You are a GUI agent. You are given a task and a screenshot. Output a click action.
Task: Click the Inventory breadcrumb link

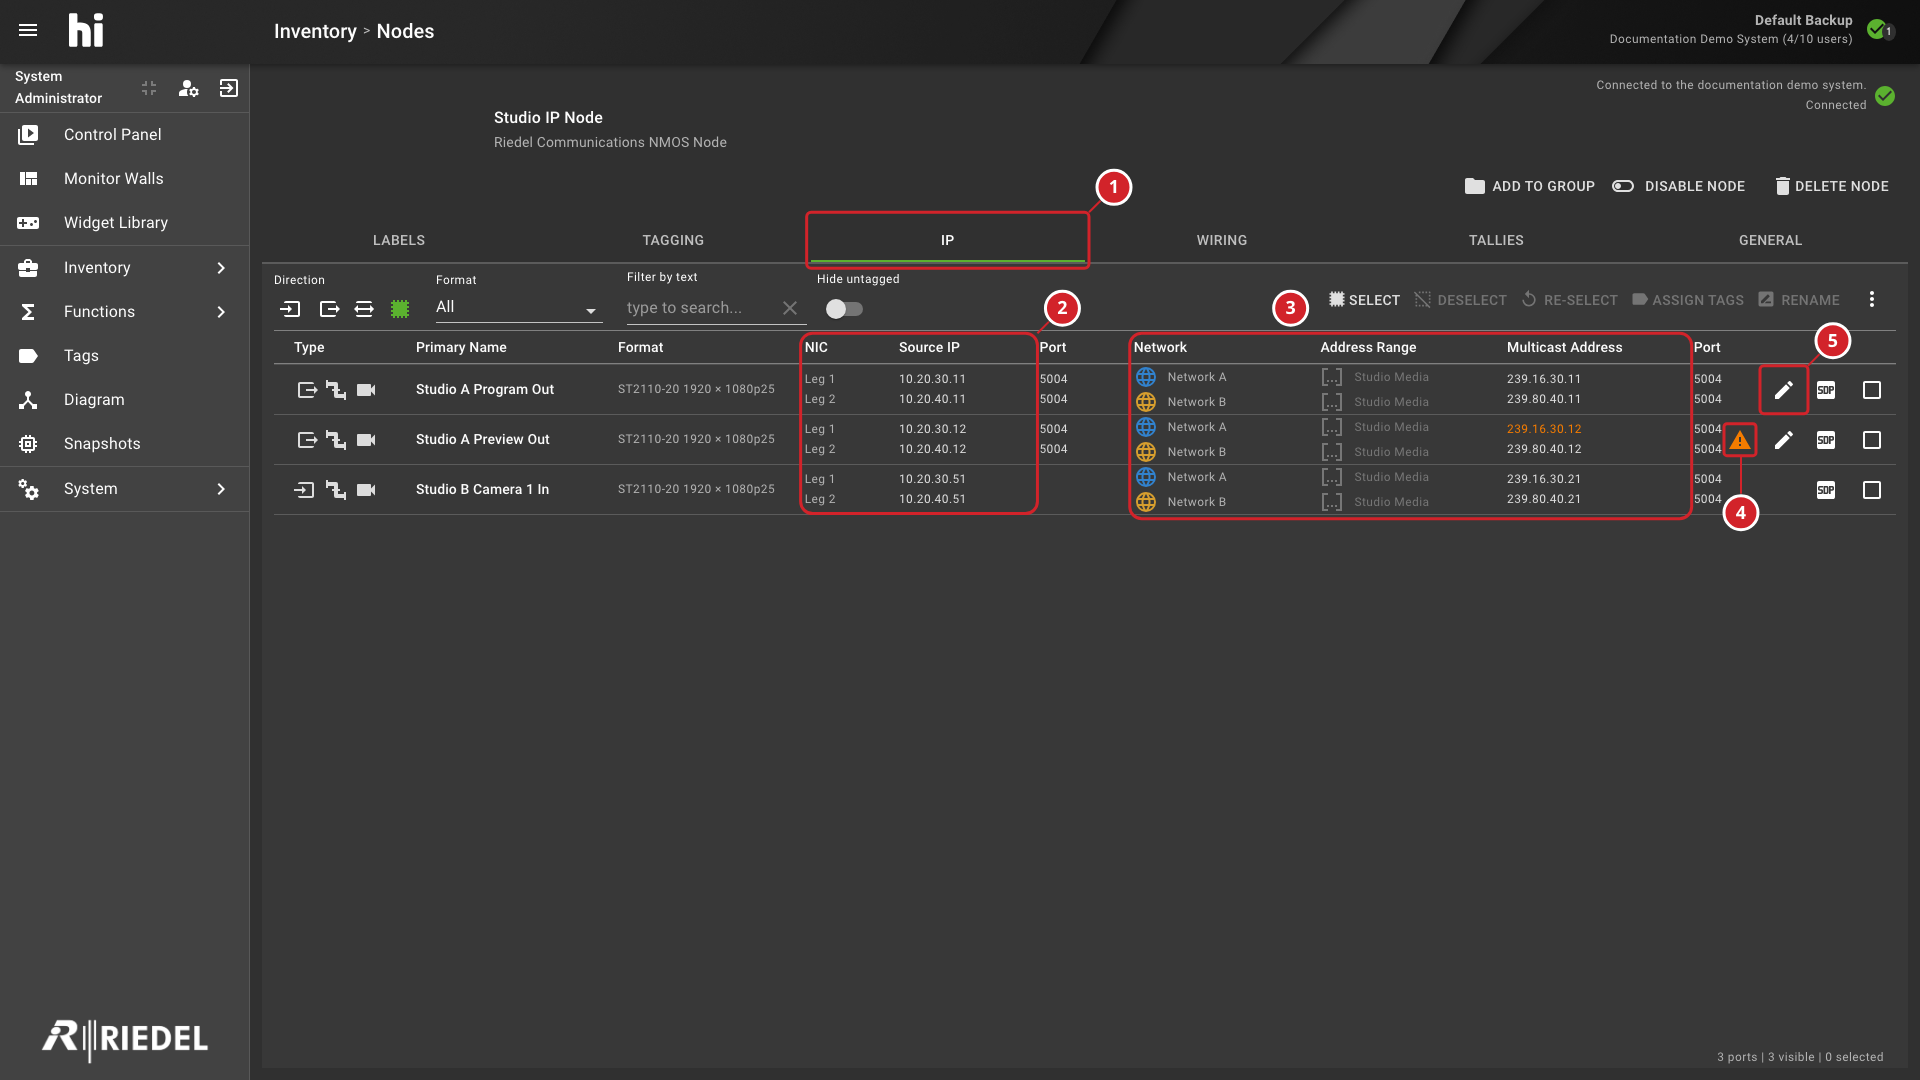[315, 31]
